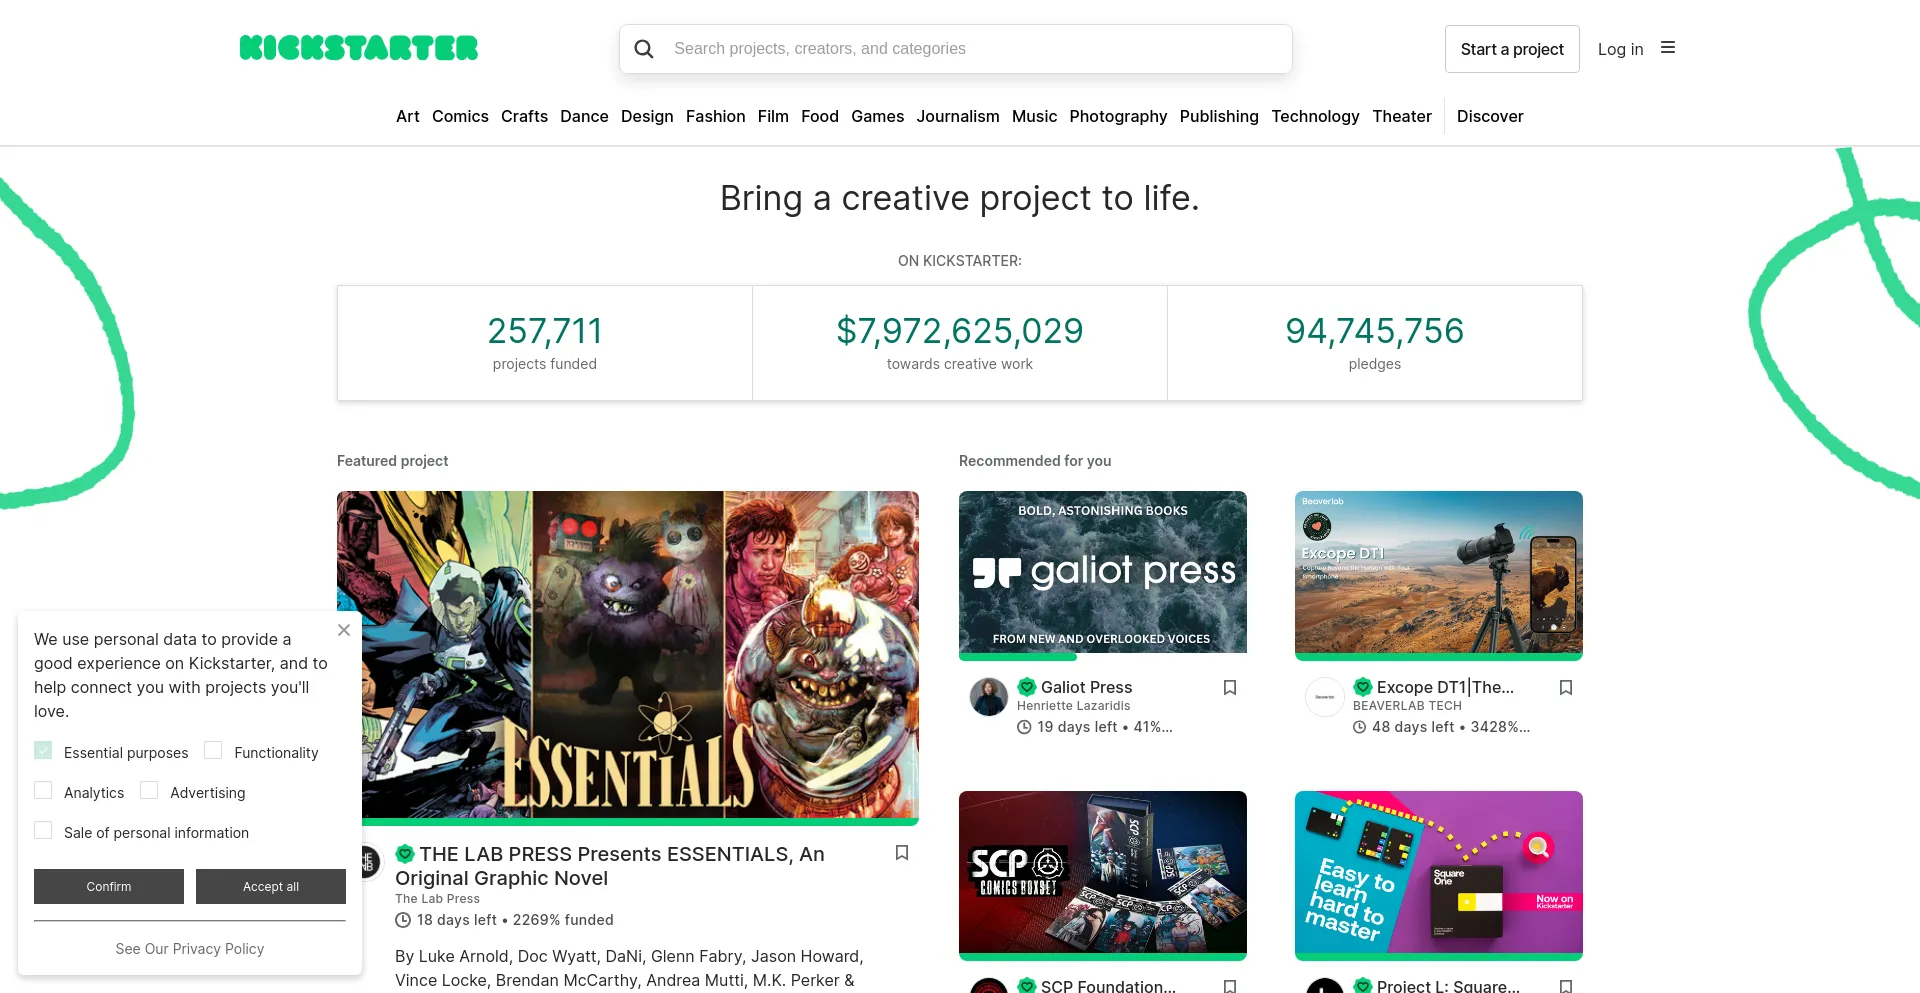
Task: Open the Excope DT1 project title
Action: click(x=1445, y=687)
